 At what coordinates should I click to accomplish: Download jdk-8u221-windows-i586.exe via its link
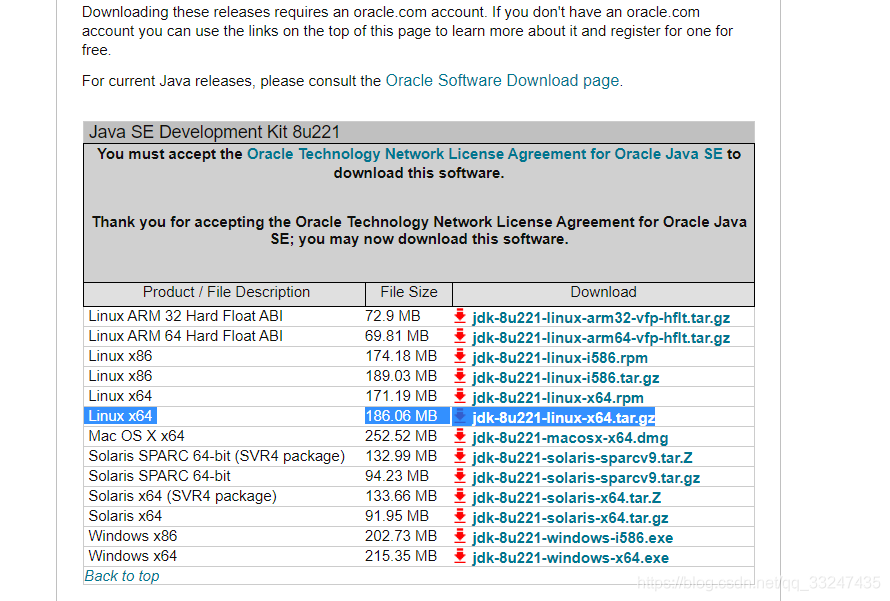pyautogui.click(x=572, y=538)
